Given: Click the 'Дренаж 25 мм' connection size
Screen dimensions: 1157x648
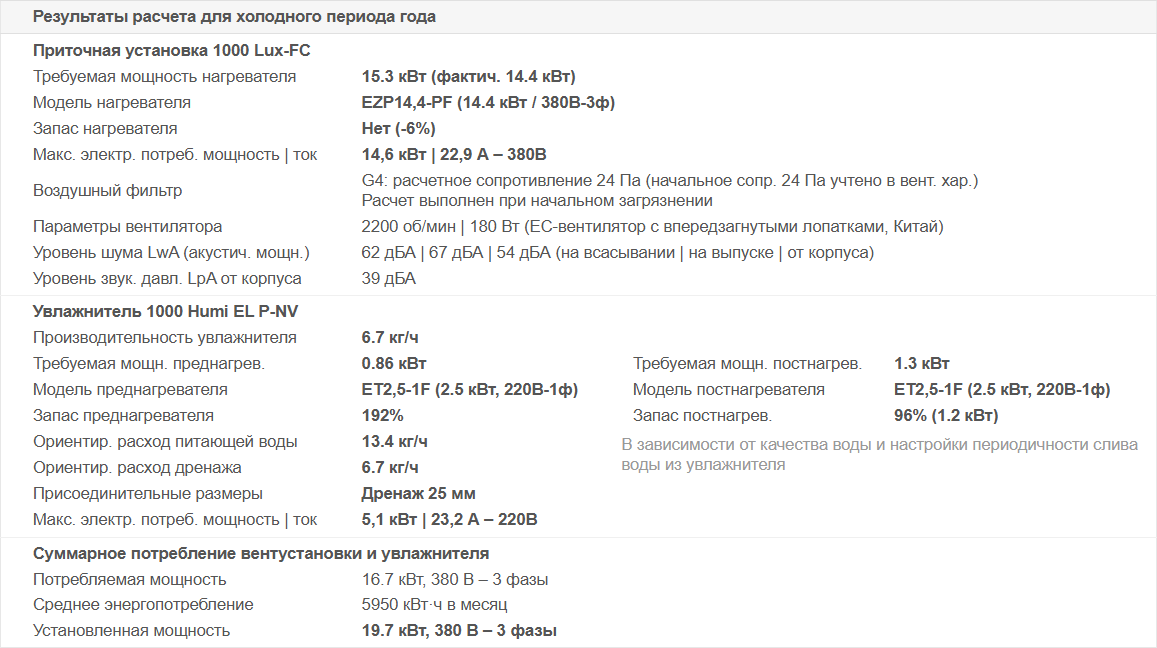Looking at the screenshot, I should (418, 494).
